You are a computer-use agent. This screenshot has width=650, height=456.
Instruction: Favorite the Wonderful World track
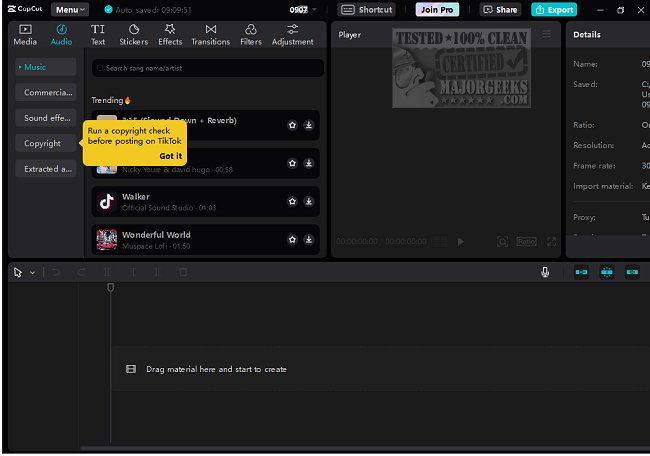coord(292,240)
